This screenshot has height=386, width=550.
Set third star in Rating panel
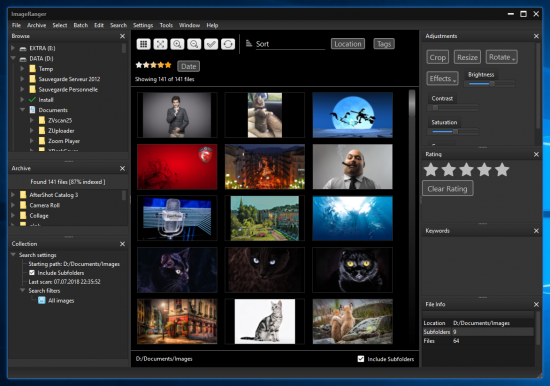click(x=467, y=169)
